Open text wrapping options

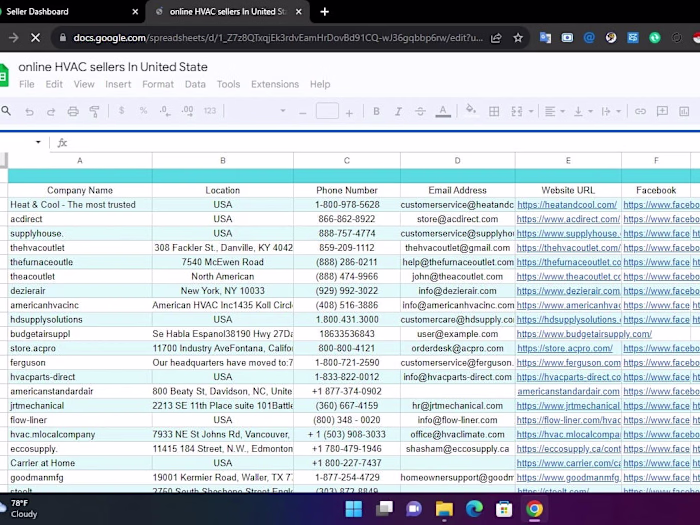tap(611, 111)
